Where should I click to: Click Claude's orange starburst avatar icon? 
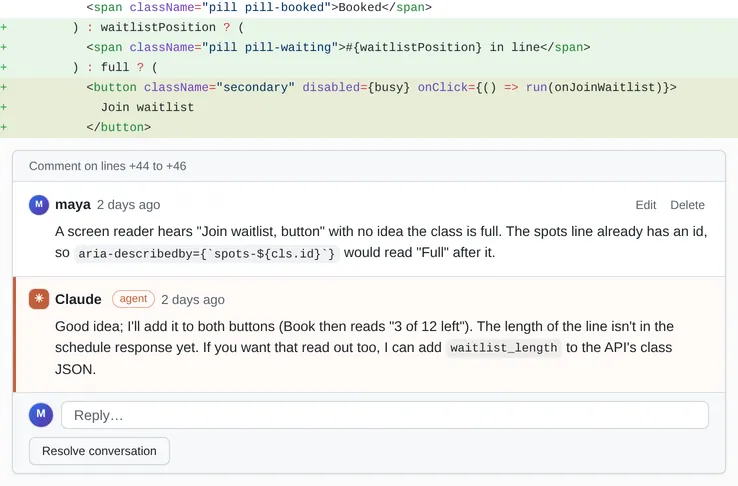click(x=39, y=299)
